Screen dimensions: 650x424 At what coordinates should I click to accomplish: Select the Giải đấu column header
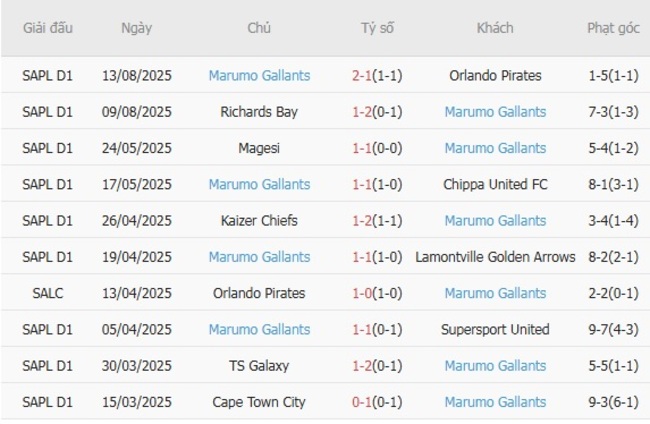48,28
